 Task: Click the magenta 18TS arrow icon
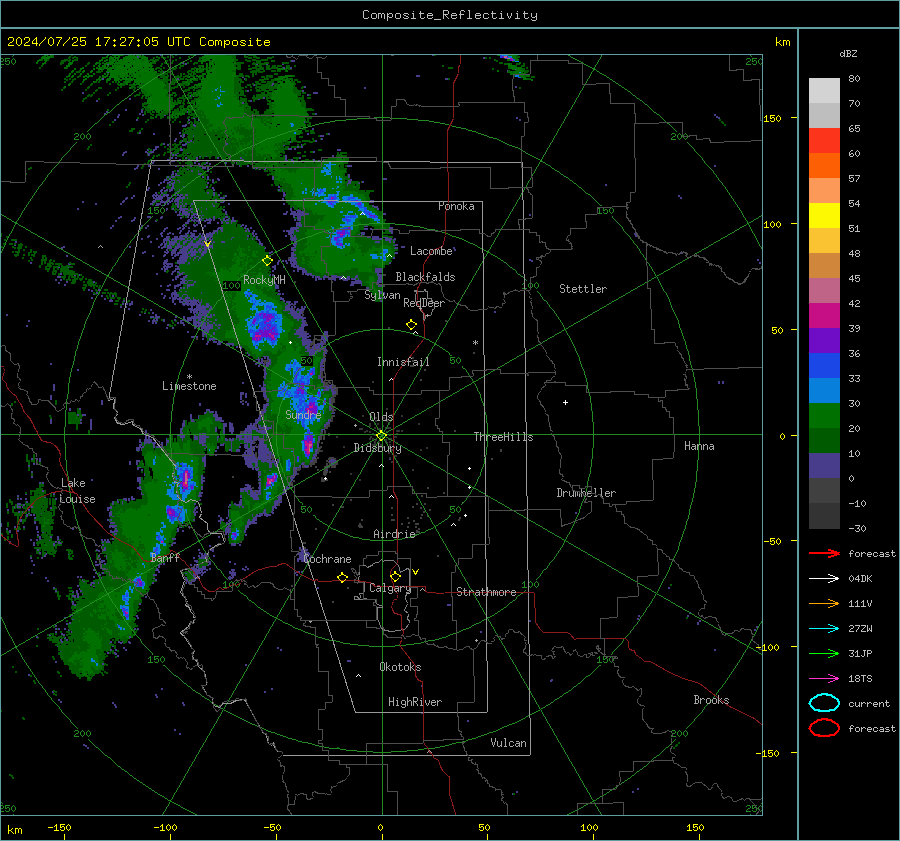pyautogui.click(x=824, y=679)
